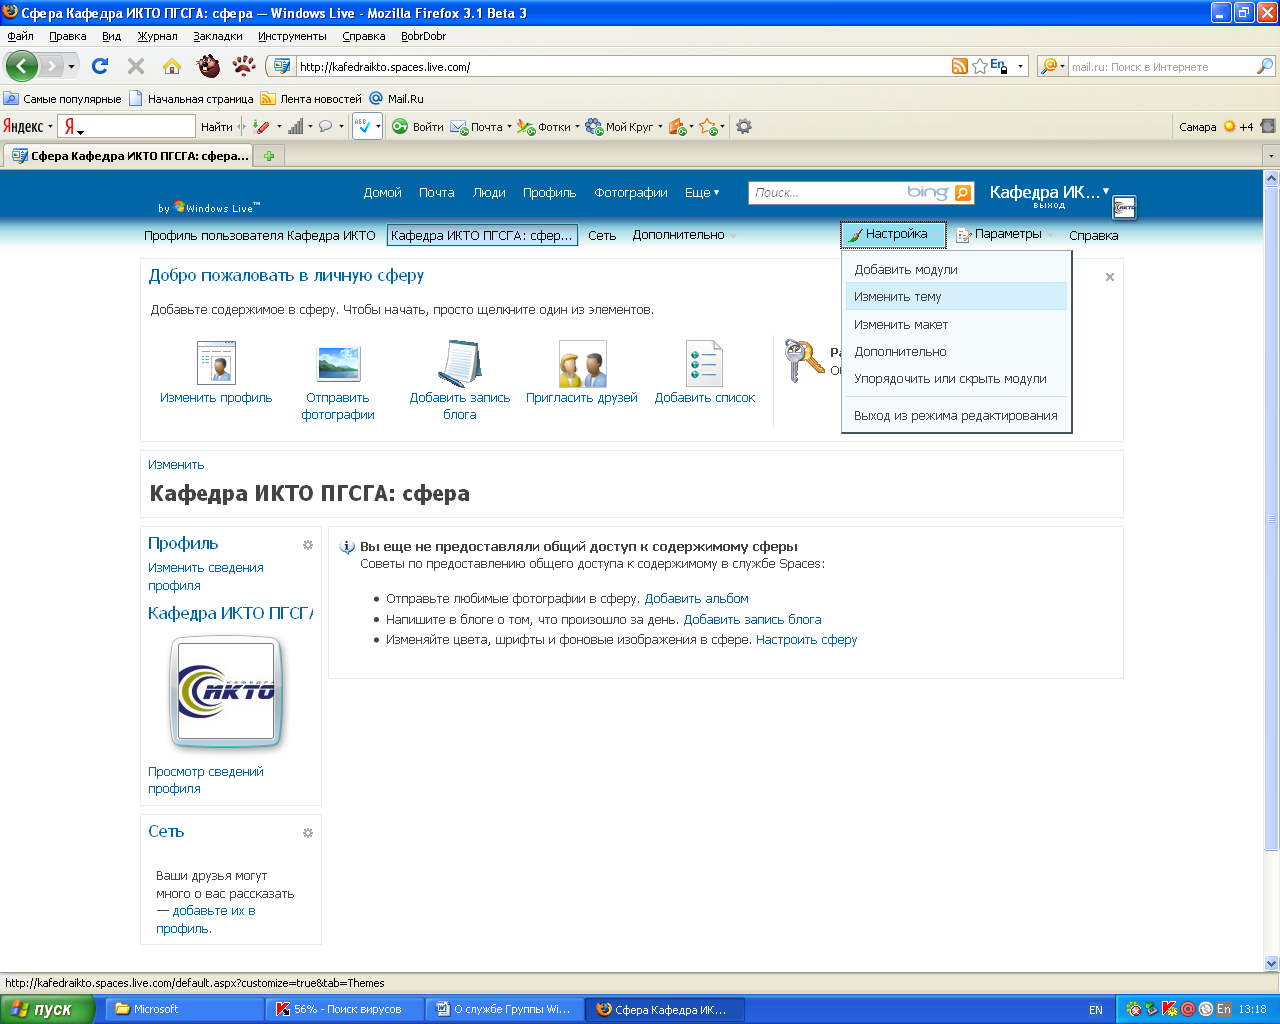
Task: Reload the page with the blue refresh icon
Action: [99, 66]
